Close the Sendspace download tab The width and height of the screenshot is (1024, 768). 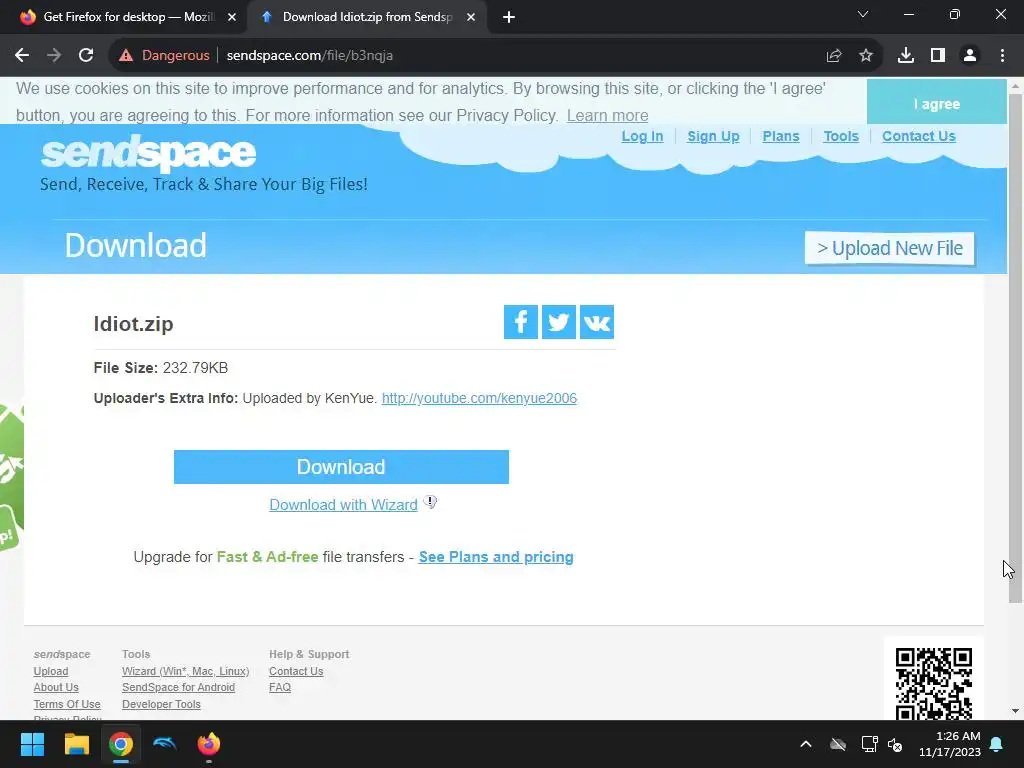[471, 17]
